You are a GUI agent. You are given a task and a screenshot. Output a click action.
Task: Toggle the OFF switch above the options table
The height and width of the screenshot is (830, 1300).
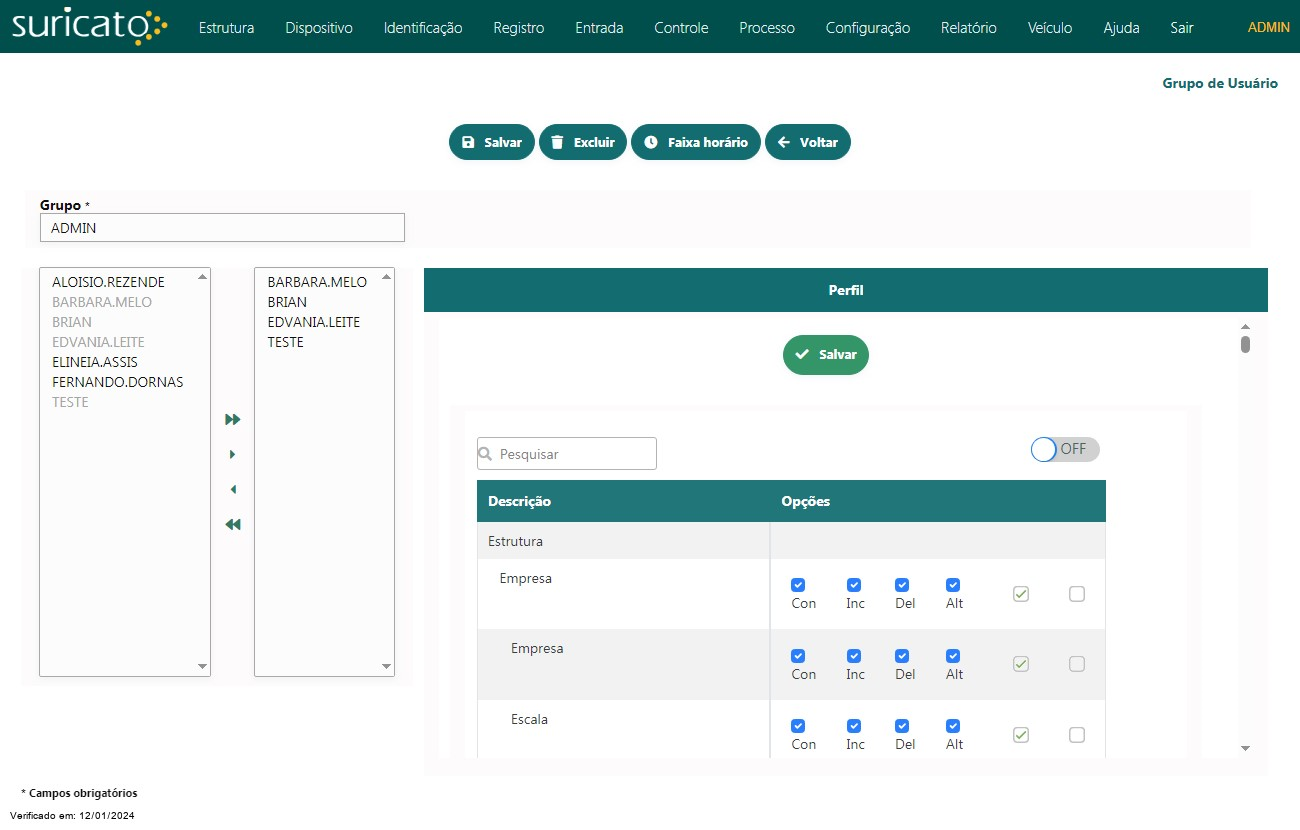[x=1064, y=449]
